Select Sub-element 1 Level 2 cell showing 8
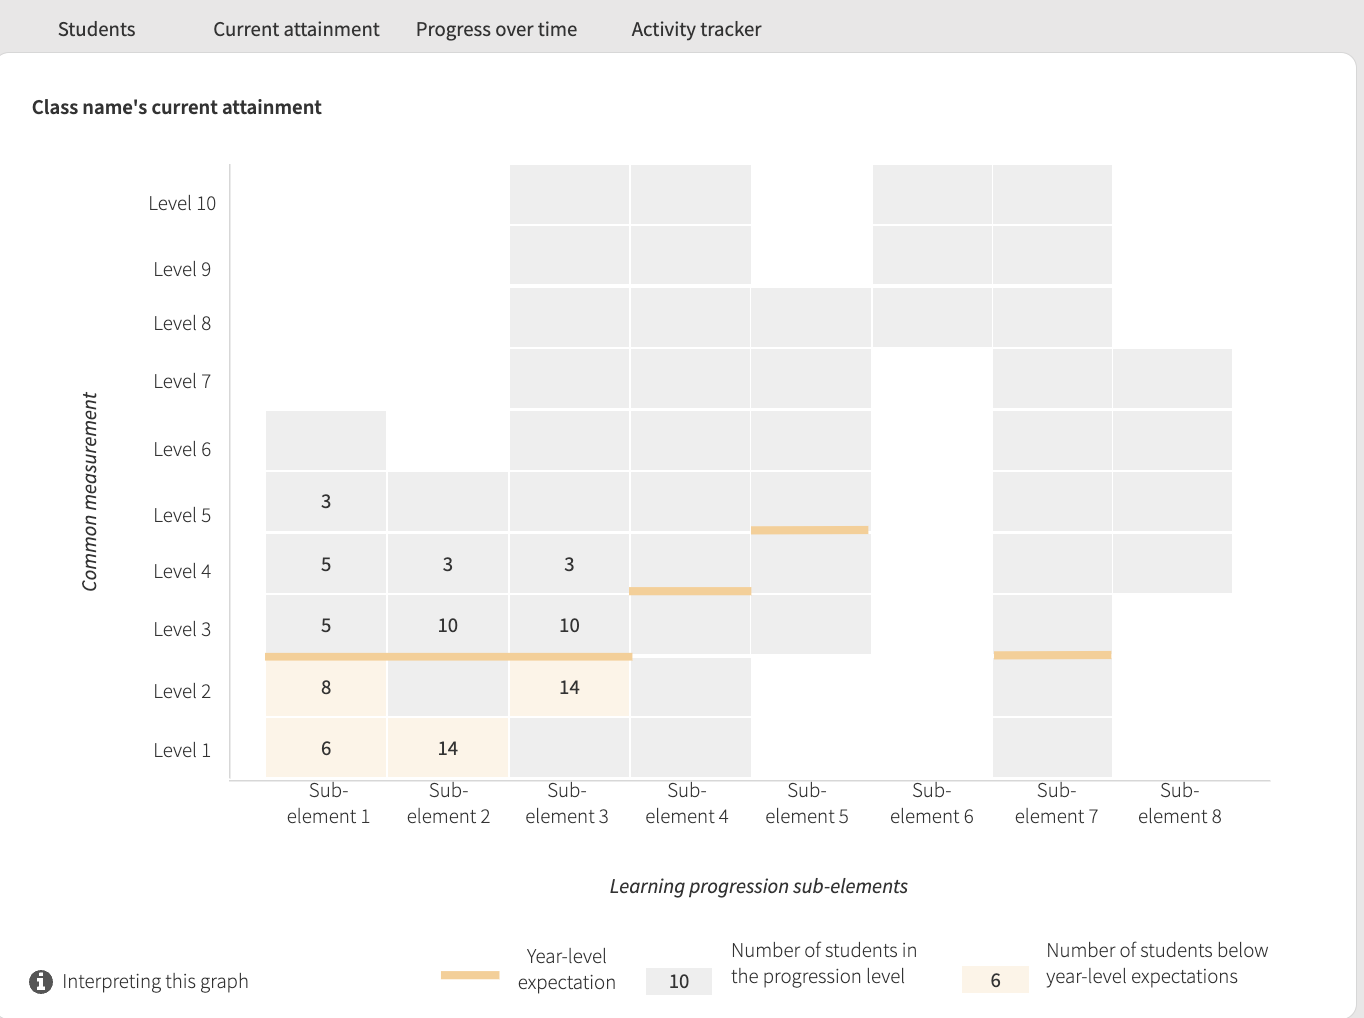This screenshot has width=1364, height=1018. tap(326, 688)
